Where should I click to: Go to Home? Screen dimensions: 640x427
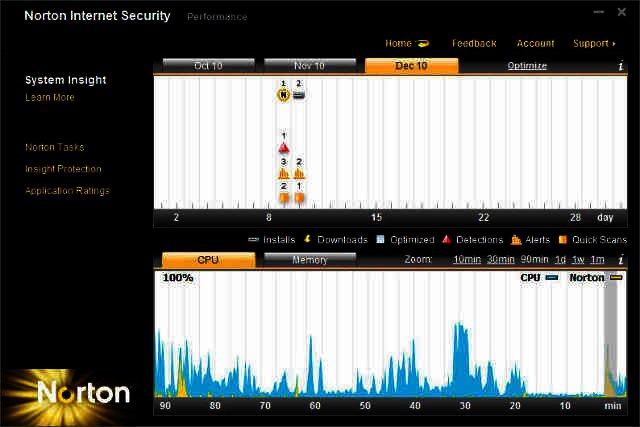pyautogui.click(x=398, y=43)
